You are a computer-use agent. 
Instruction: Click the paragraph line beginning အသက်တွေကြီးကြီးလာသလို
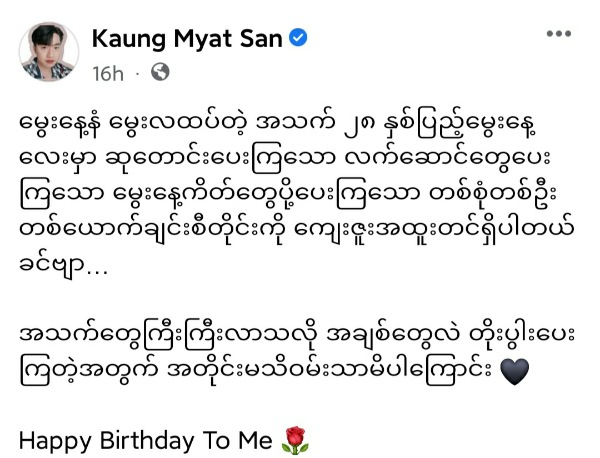297,336
